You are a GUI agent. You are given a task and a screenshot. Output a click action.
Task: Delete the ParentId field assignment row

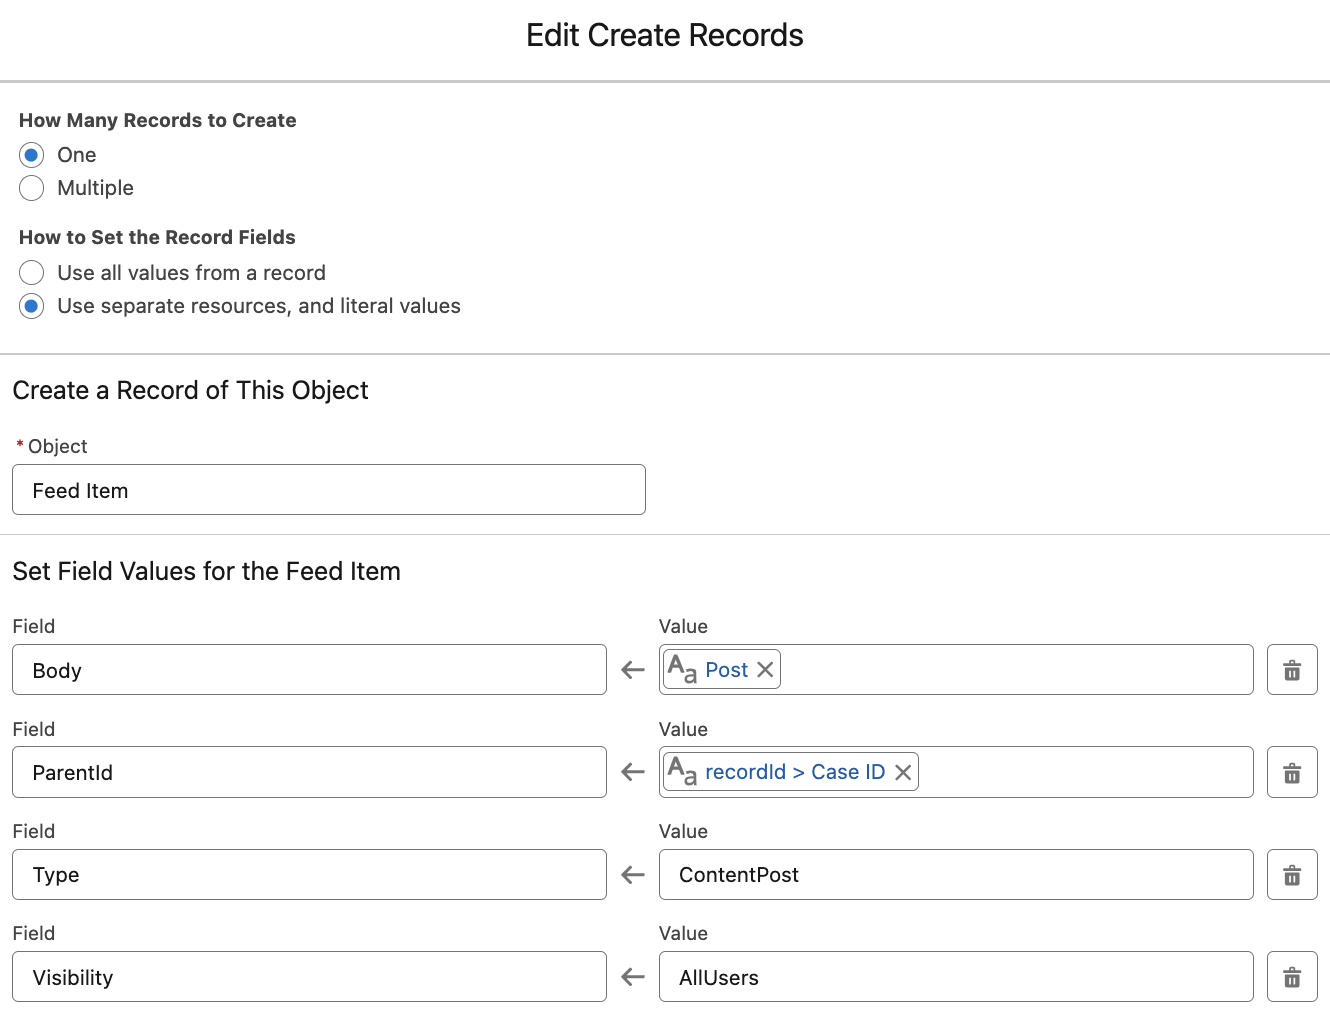tap(1291, 772)
